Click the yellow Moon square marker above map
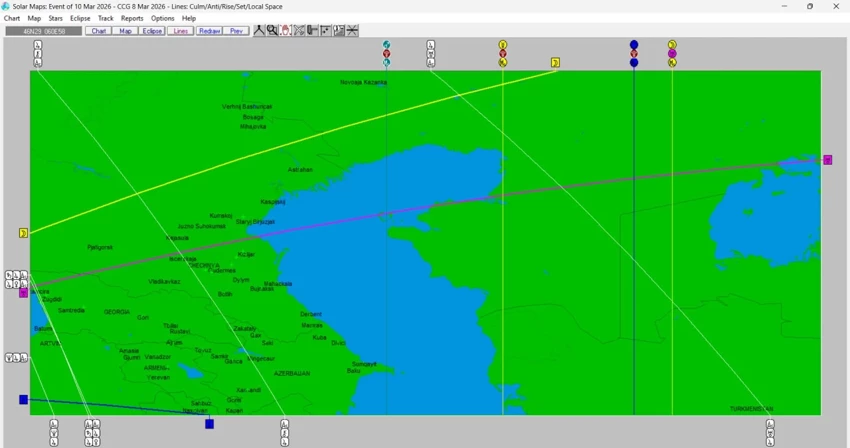The image size is (850, 448). coord(555,62)
